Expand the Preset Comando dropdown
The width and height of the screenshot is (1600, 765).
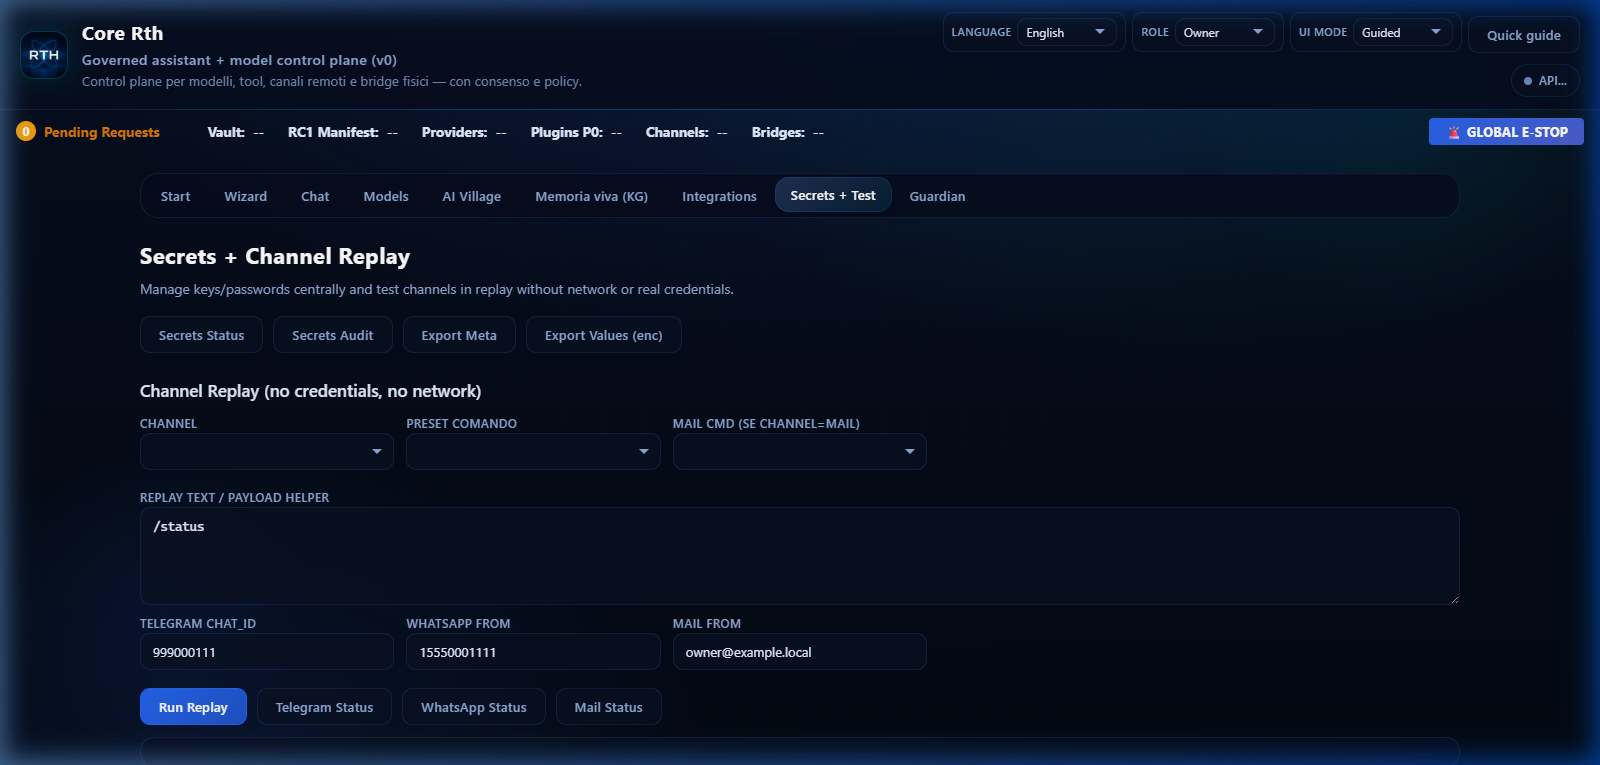(533, 452)
